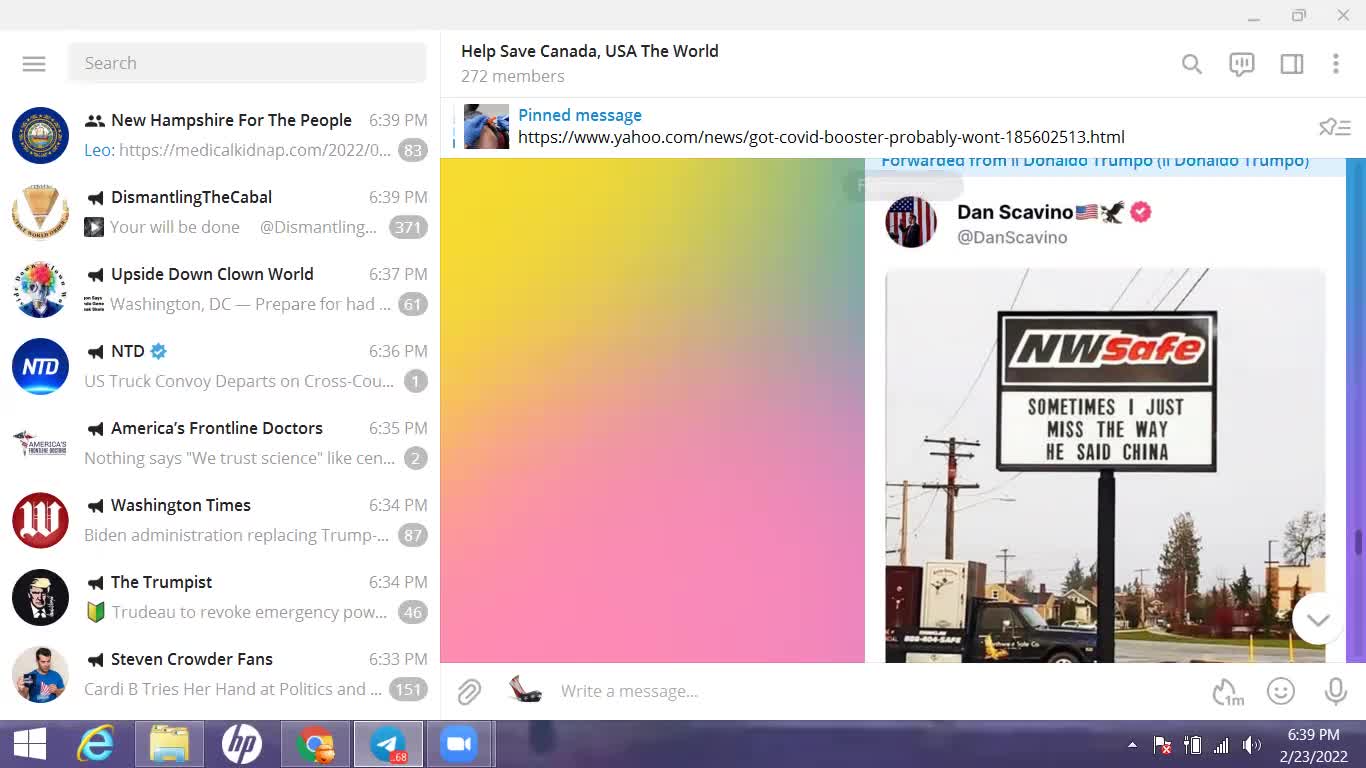Click the NTD blue logo avatar
Image resolution: width=1366 pixels, height=768 pixels.
(x=40, y=366)
